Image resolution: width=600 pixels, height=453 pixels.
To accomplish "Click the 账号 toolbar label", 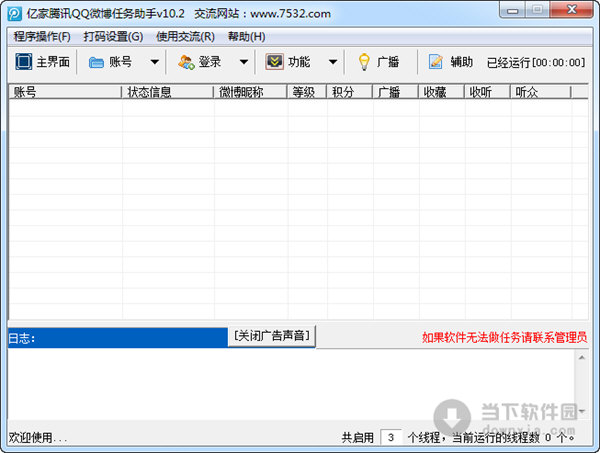I will [121, 62].
